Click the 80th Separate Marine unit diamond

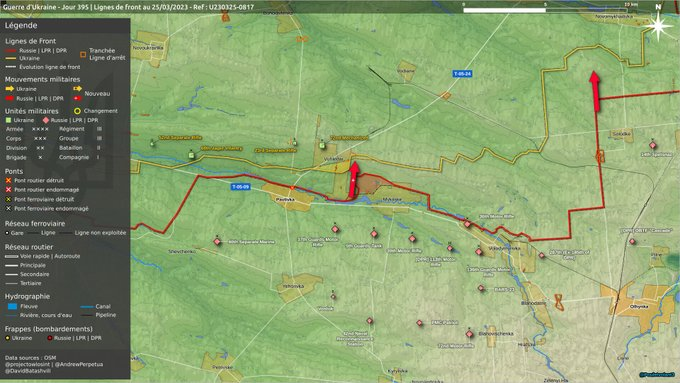[217, 242]
